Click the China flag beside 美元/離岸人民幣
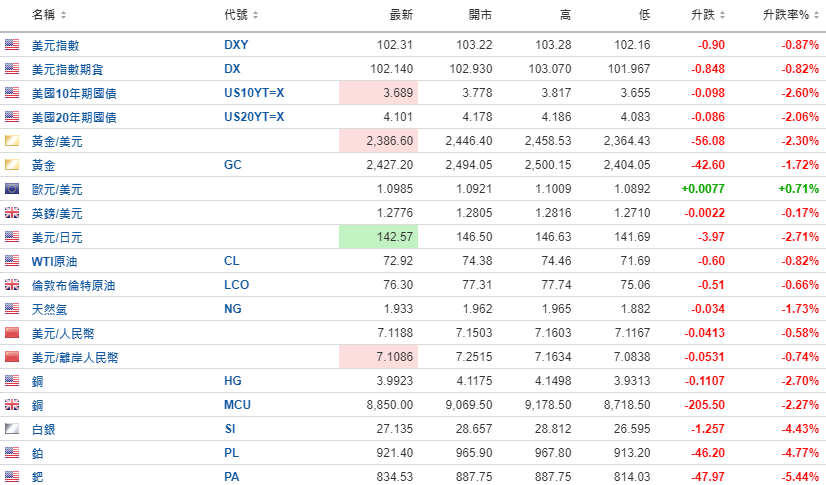The image size is (826, 485). [12, 357]
